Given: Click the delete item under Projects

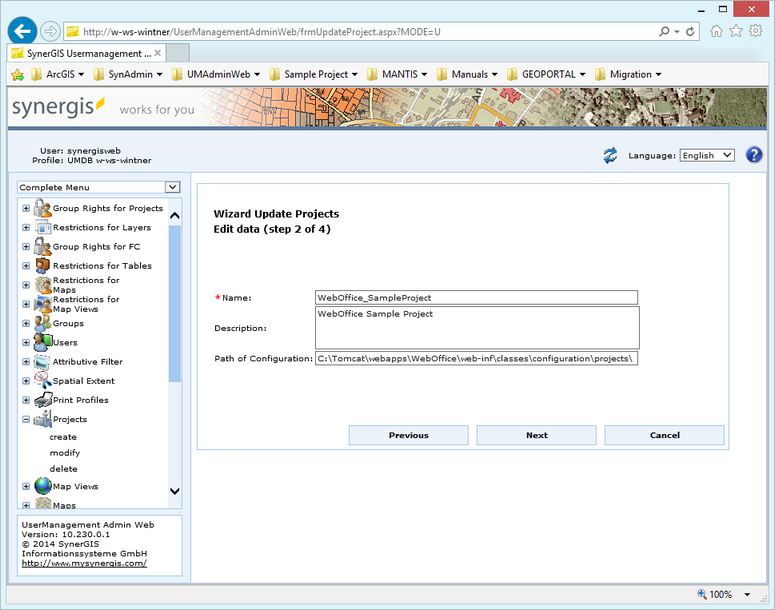Looking at the screenshot, I should [63, 469].
